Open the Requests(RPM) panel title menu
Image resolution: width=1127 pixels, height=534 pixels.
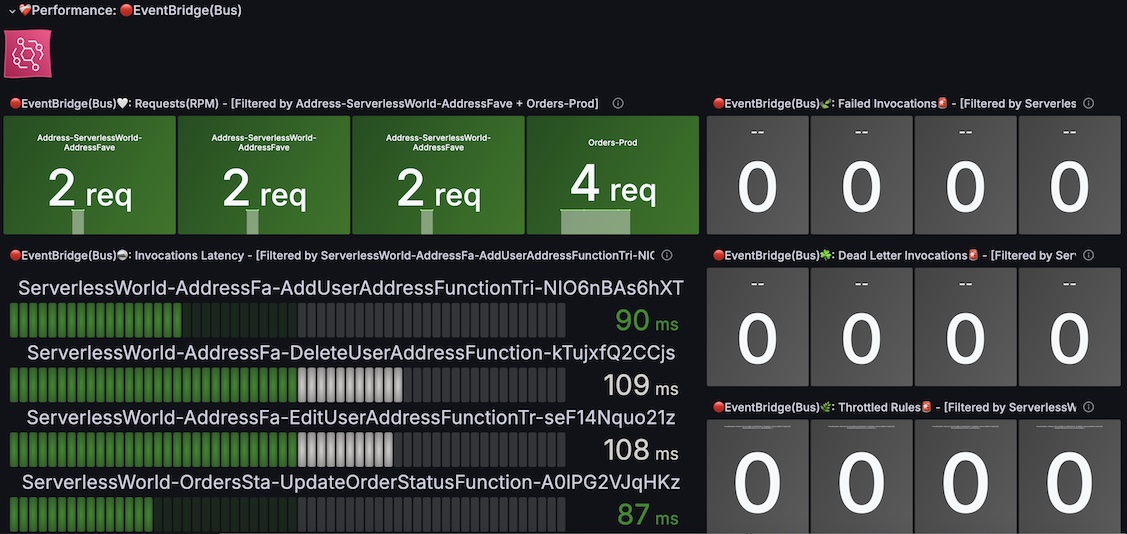point(304,103)
